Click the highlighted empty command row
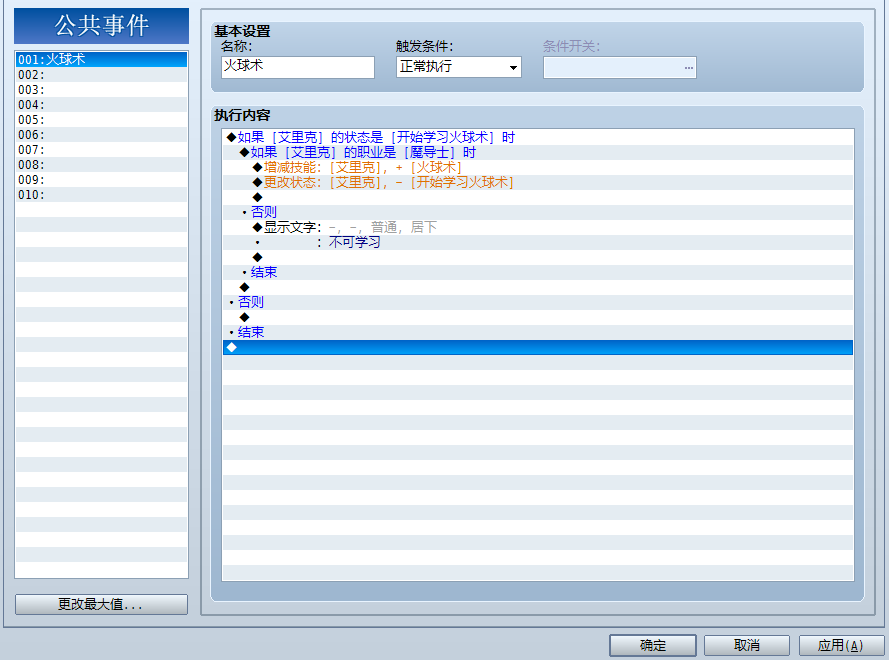Screen dimensions: 889x660 tap(538, 348)
